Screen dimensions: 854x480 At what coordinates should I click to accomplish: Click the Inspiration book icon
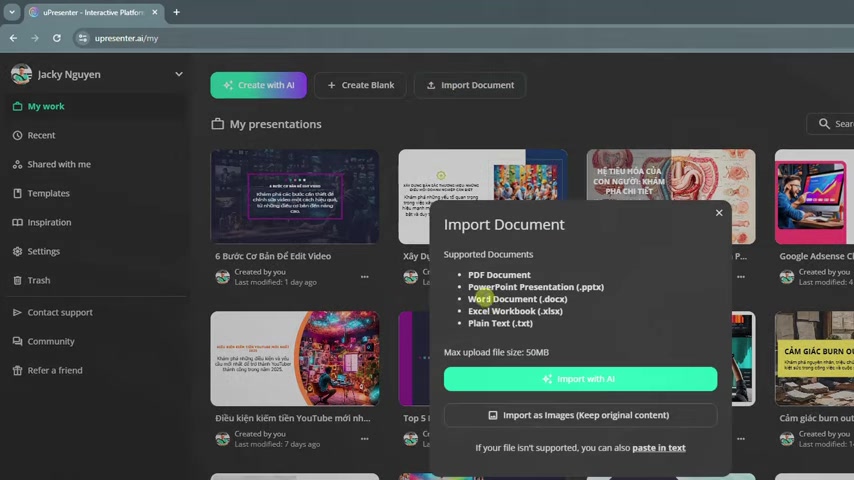click(x=17, y=222)
